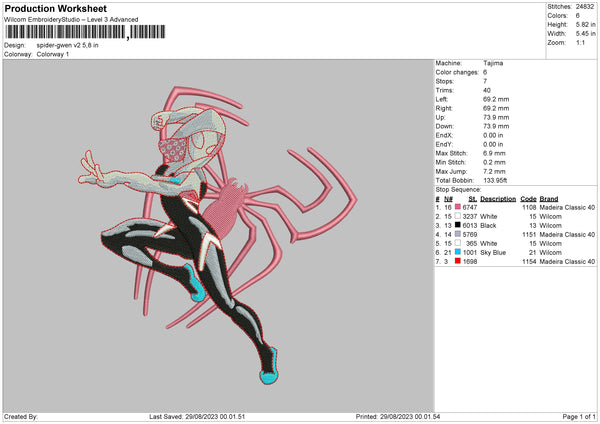Select the Trims value '40'
600x424 pixels.
pyautogui.click(x=487, y=90)
